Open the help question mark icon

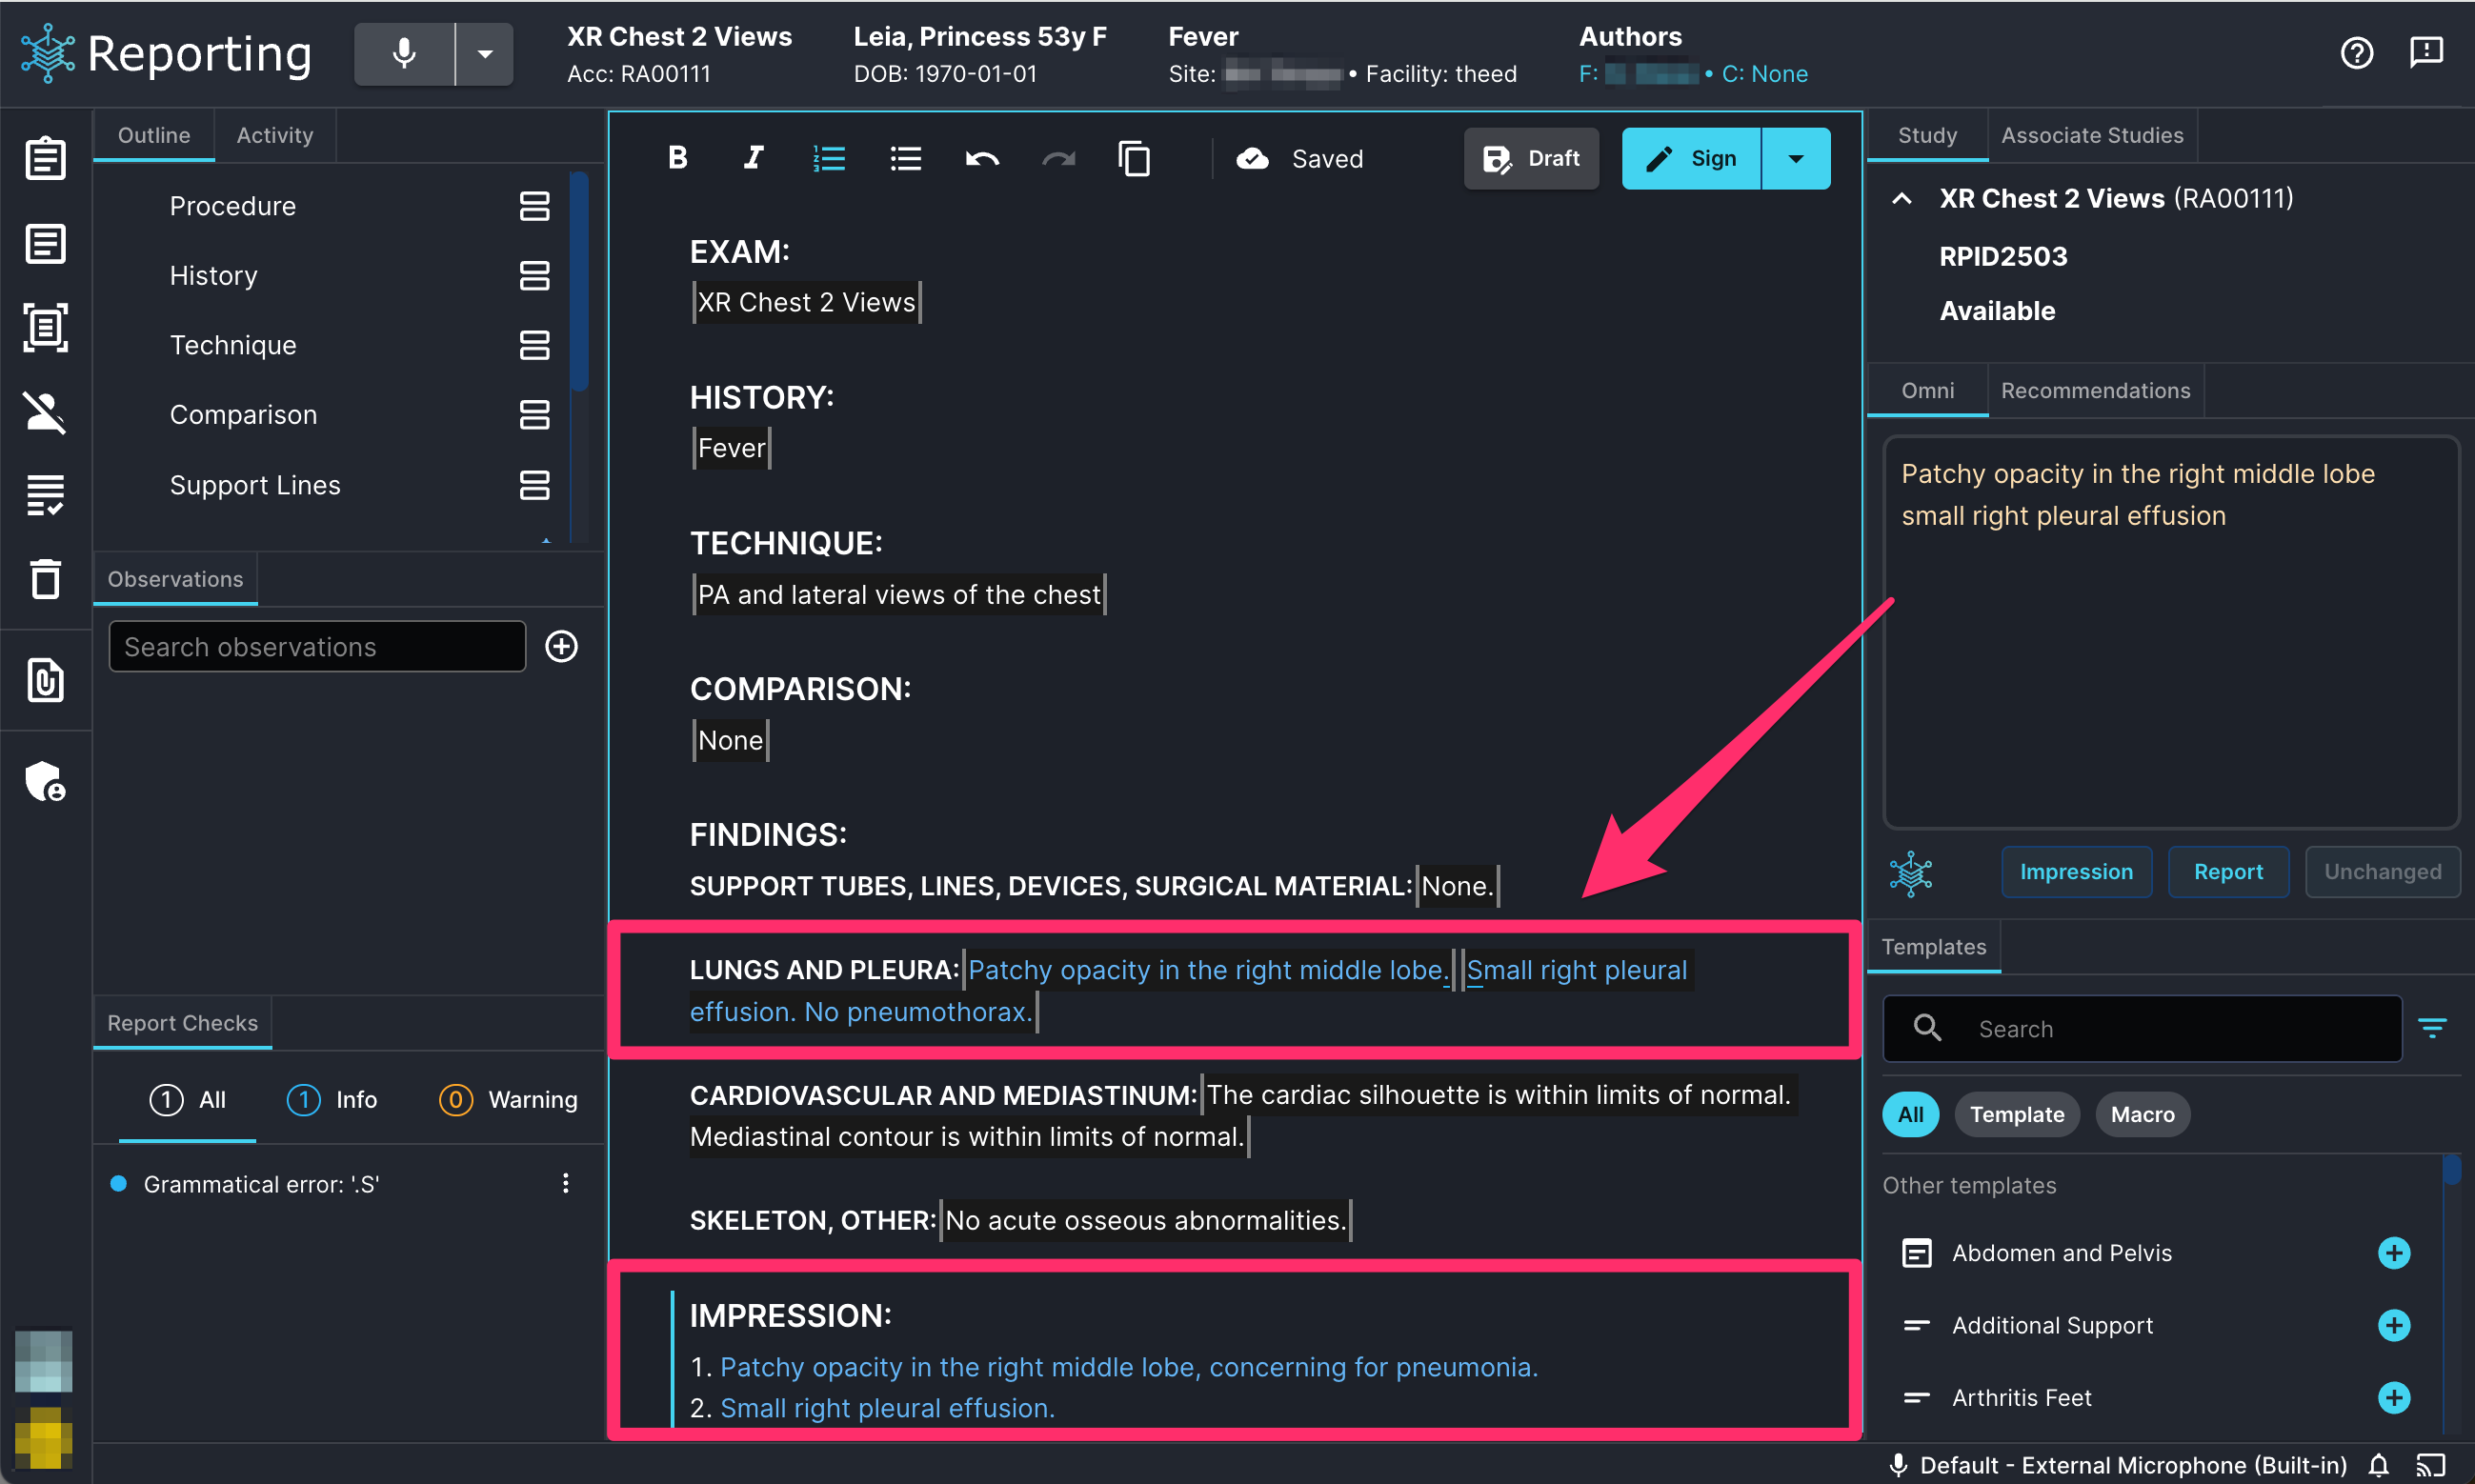[x=2356, y=52]
